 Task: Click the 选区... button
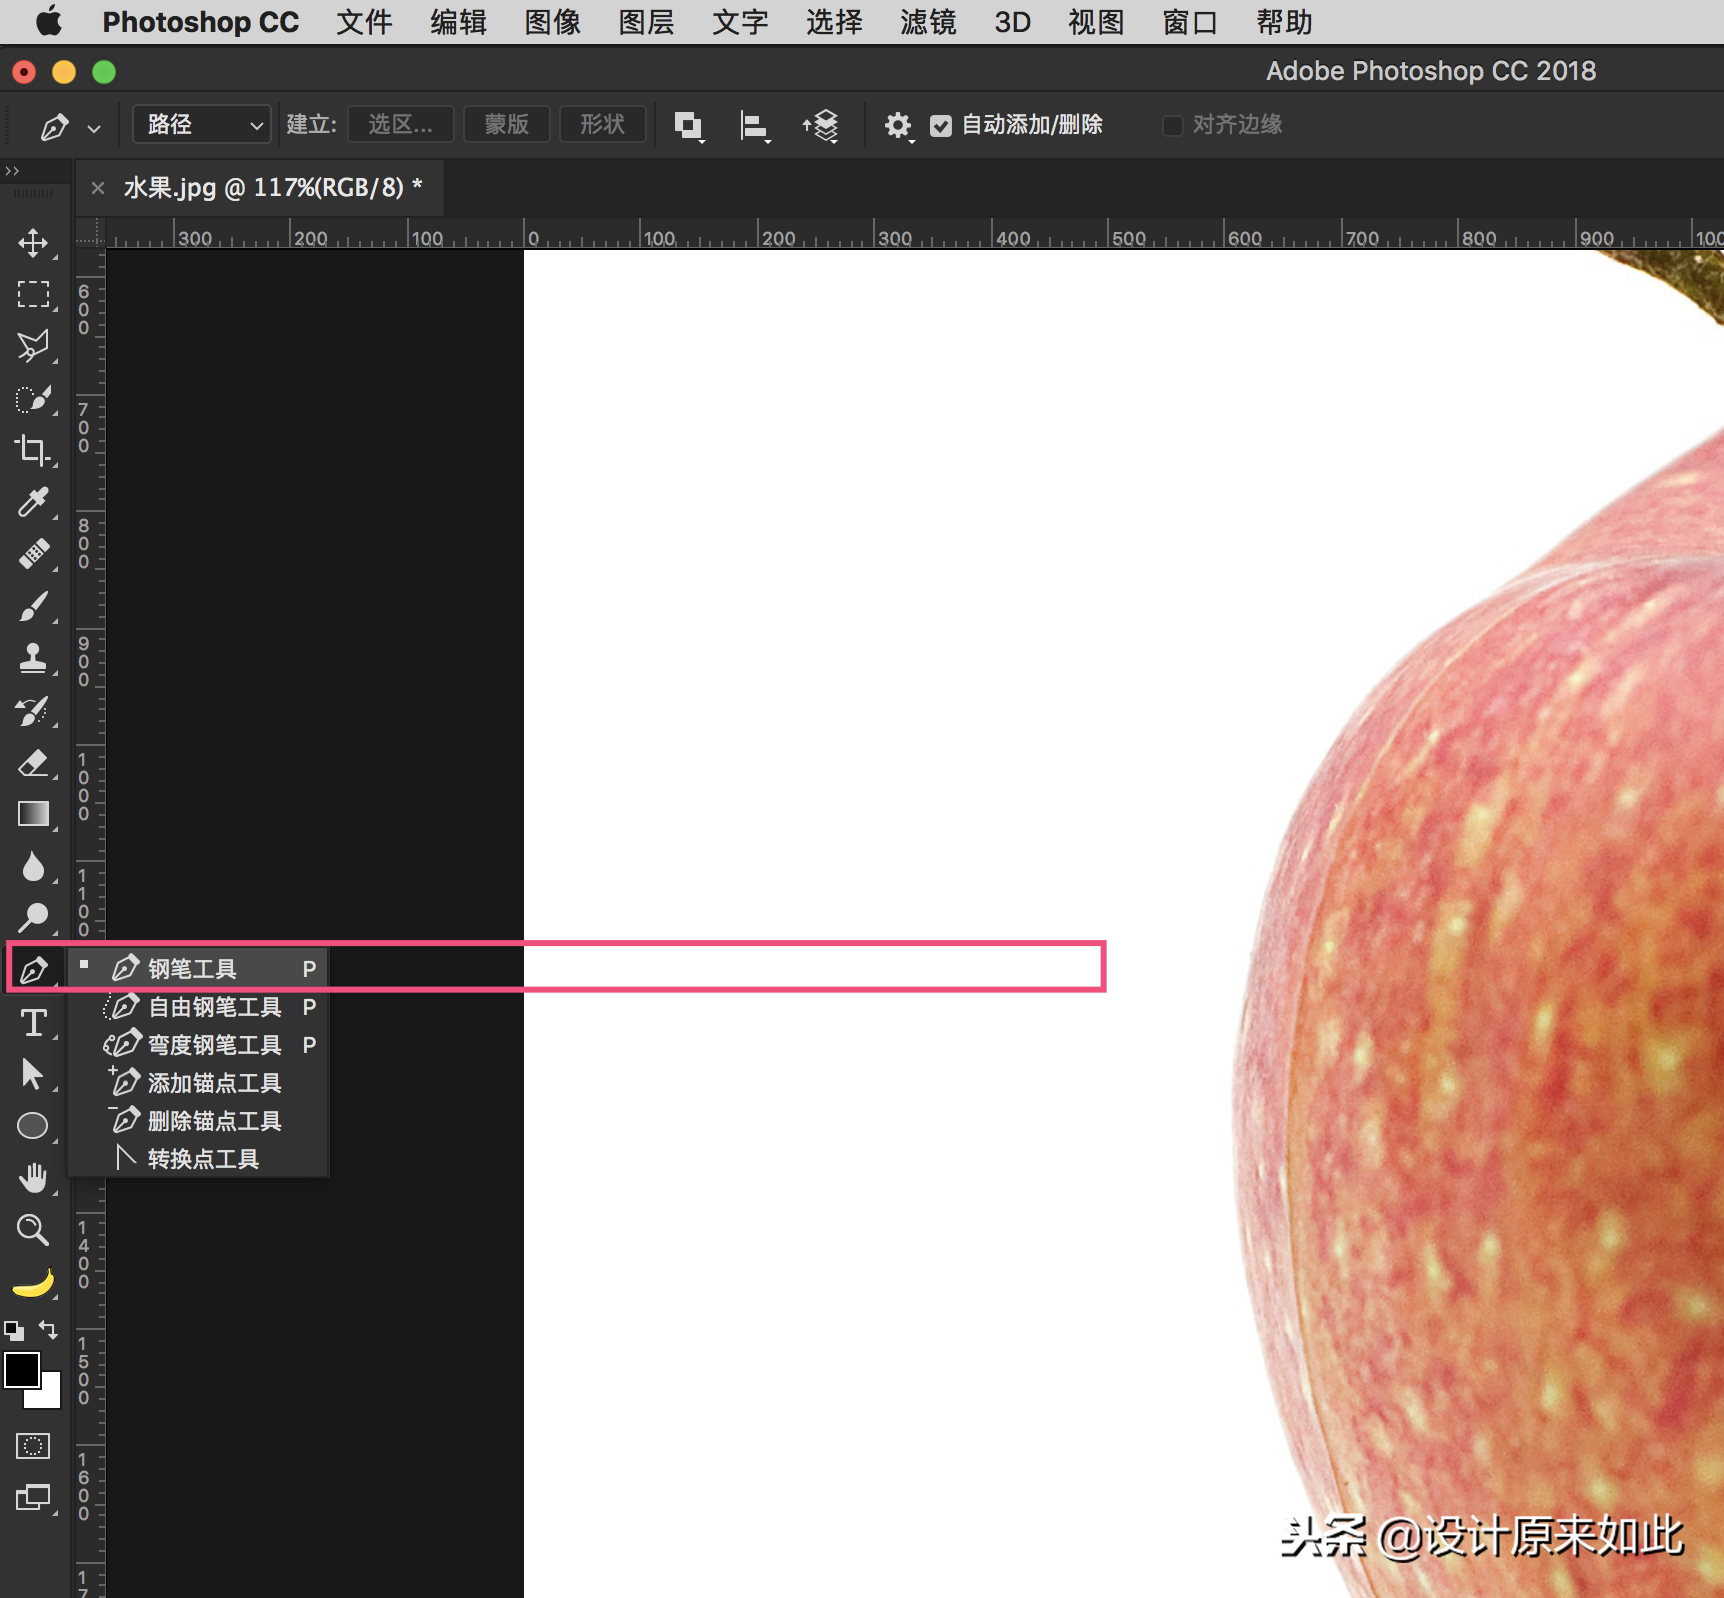point(400,124)
